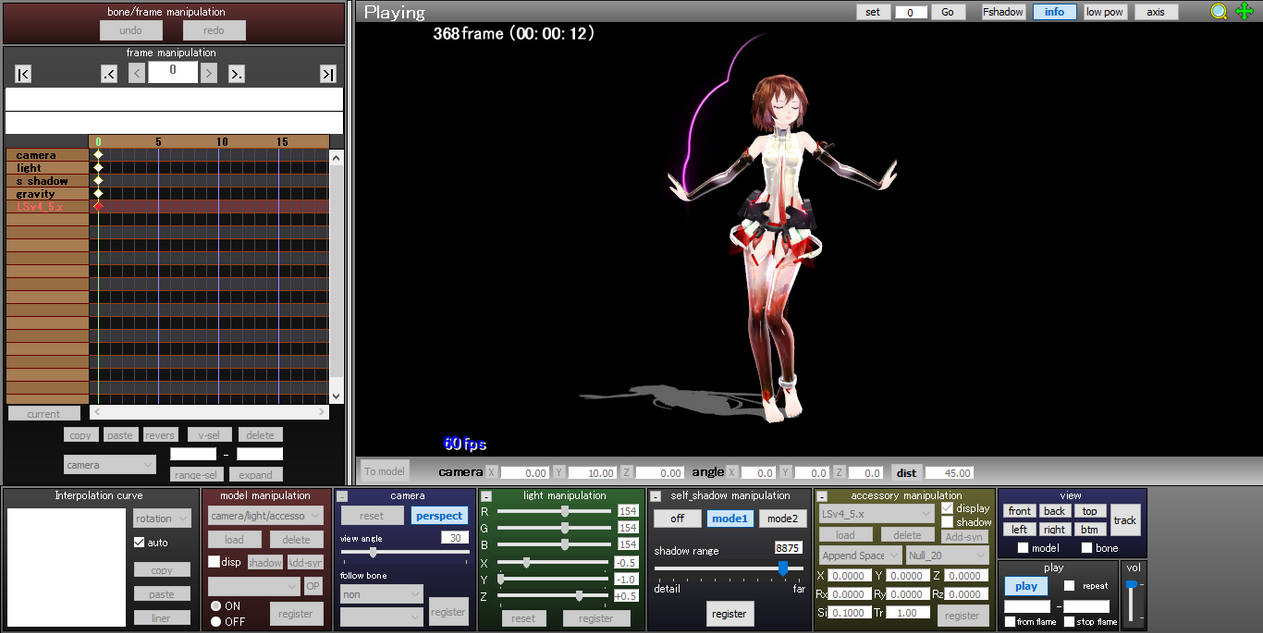The height and width of the screenshot is (633, 1263).
Task: Open the LSv4_5.x accessory dropdown
Action: click(x=876, y=514)
